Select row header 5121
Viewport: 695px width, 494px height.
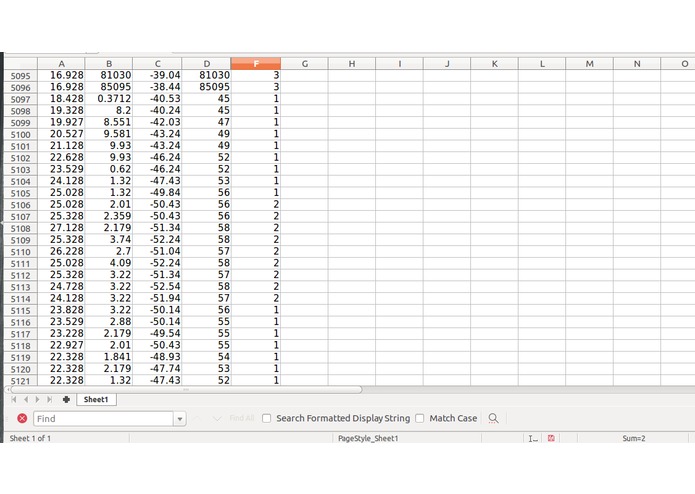tap(20, 381)
